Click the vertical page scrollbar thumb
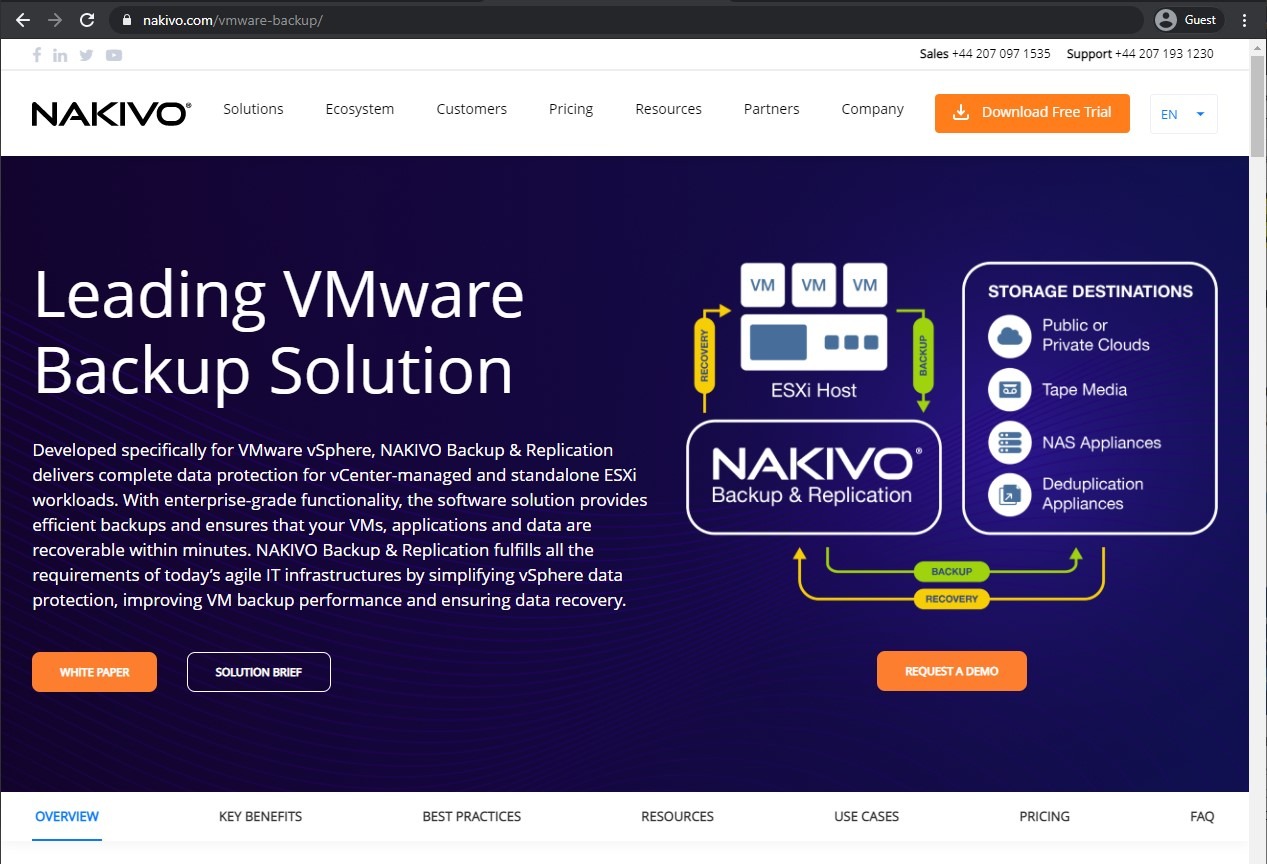 [x=1258, y=107]
